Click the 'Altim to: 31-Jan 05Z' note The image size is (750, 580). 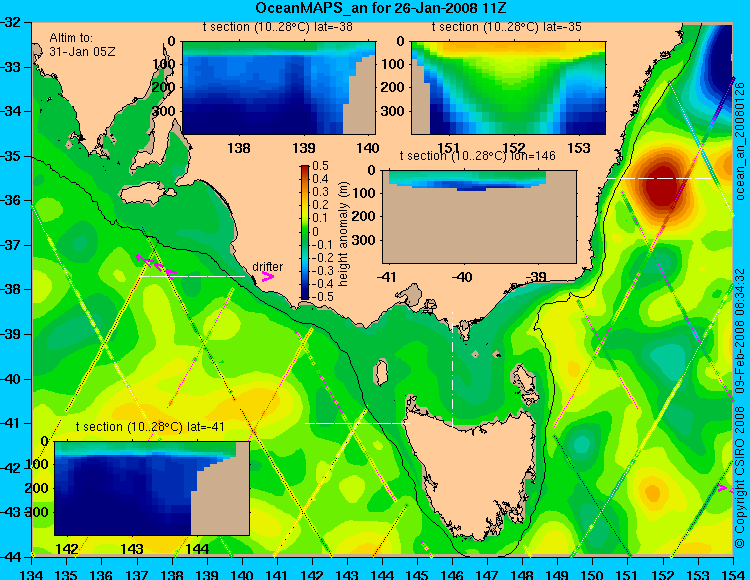82,44
